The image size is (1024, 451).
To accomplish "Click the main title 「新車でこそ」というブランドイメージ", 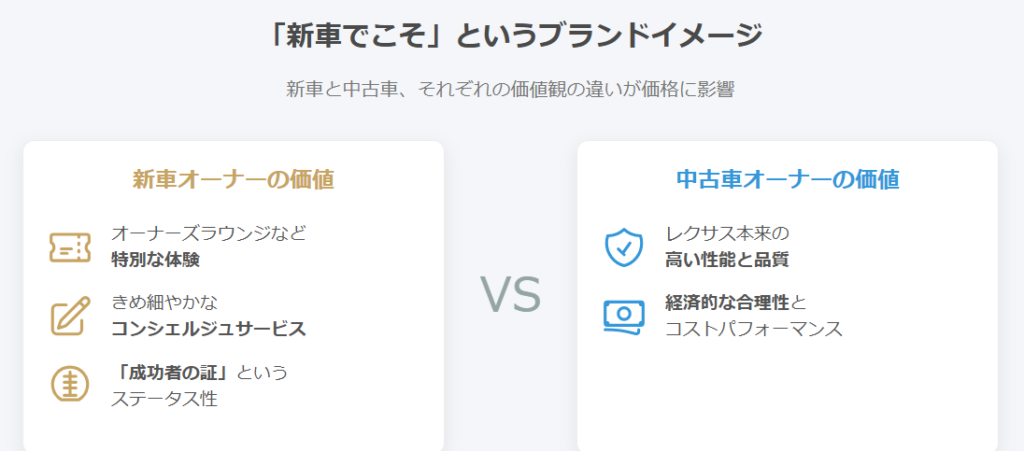I will [x=515, y=36].
